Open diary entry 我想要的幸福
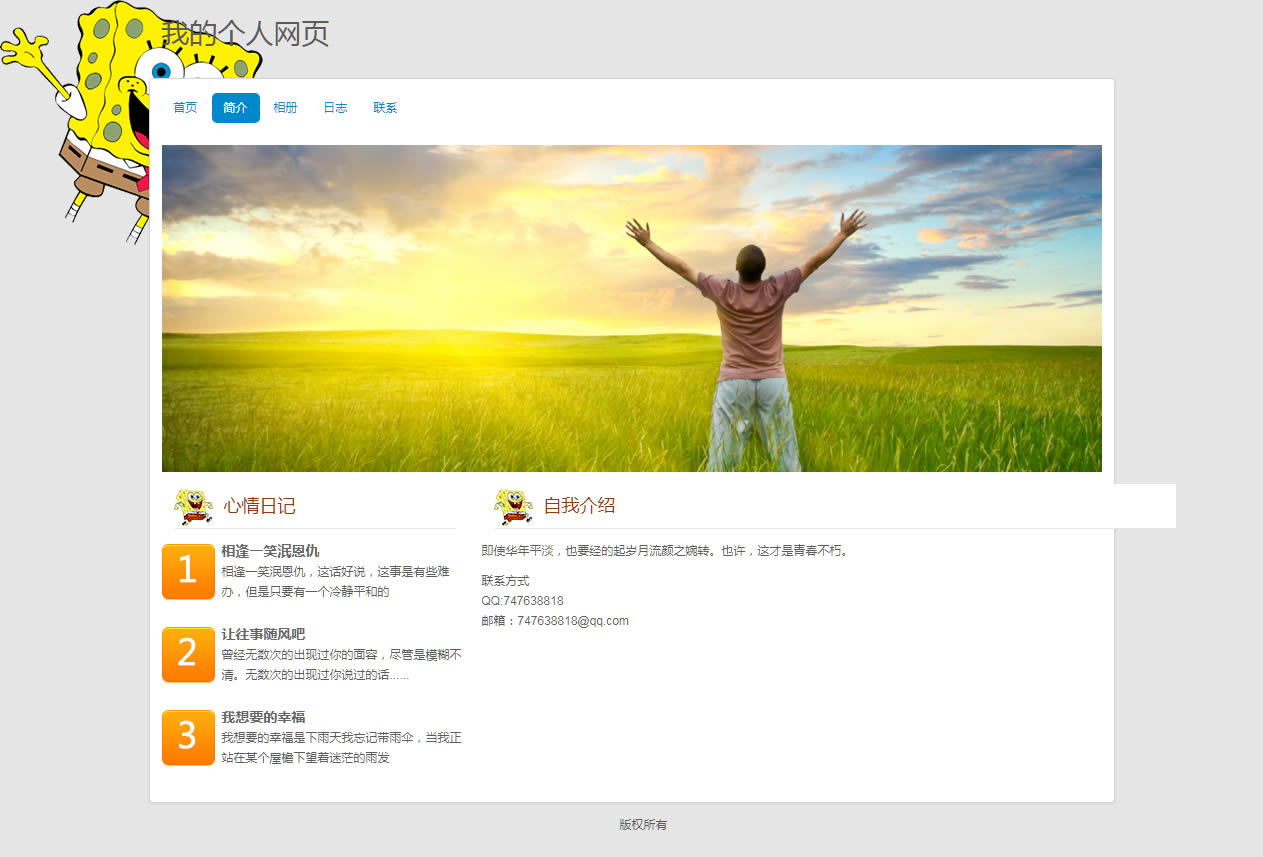The width and height of the screenshot is (1263, 857). click(263, 717)
